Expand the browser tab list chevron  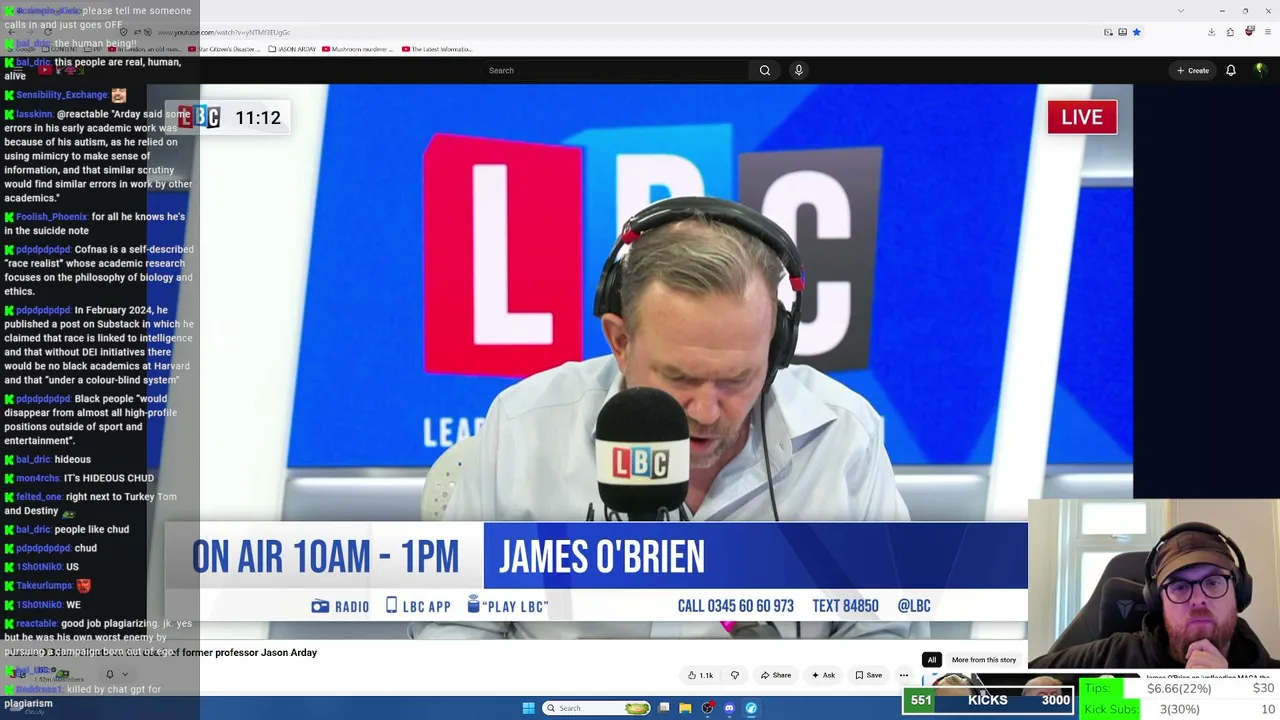tap(1181, 11)
